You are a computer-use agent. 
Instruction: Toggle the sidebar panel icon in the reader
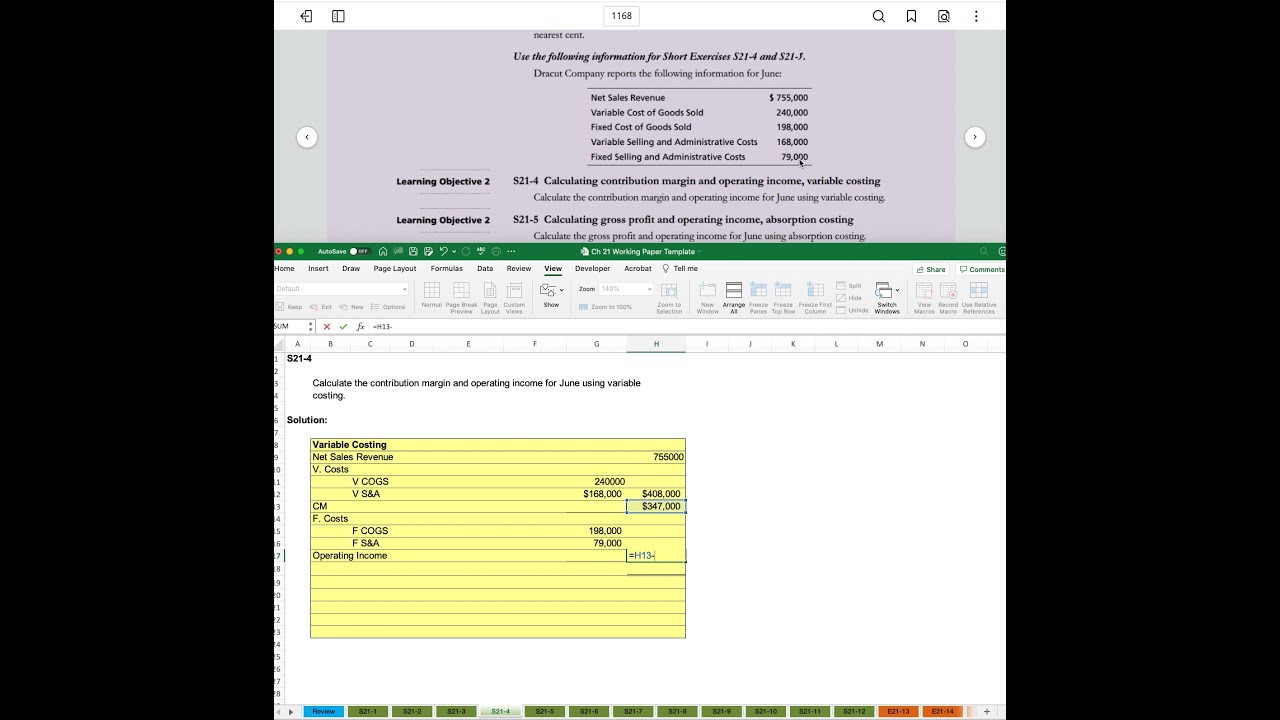[338, 16]
